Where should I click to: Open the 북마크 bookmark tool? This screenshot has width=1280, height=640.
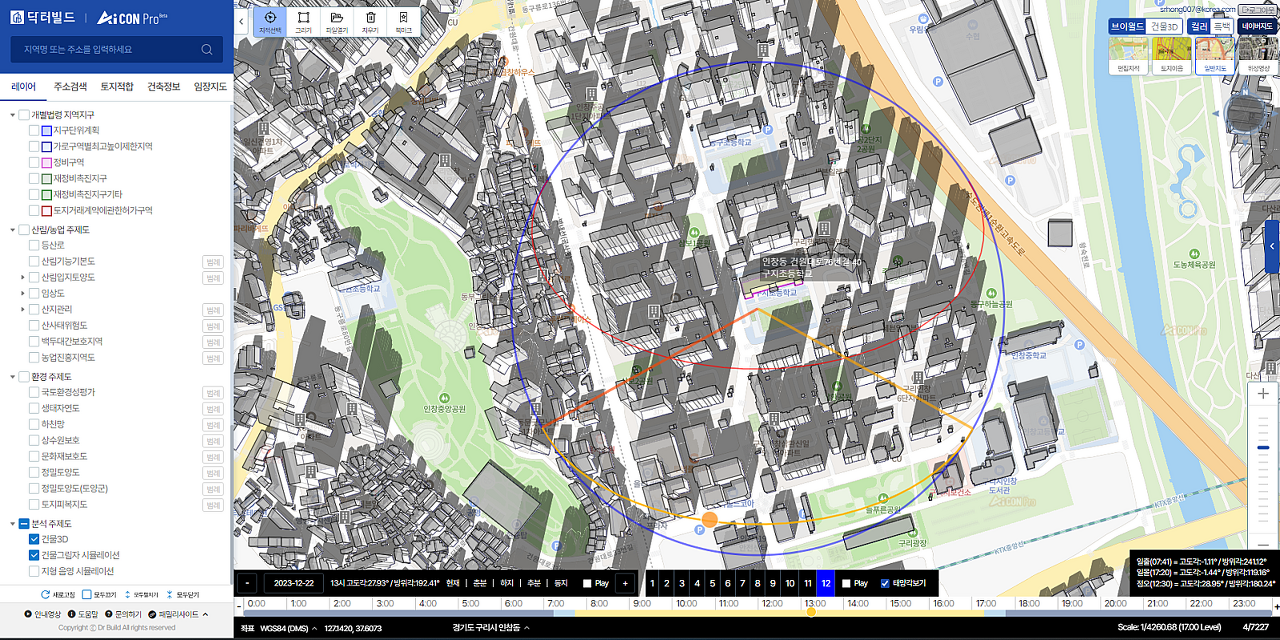403,21
